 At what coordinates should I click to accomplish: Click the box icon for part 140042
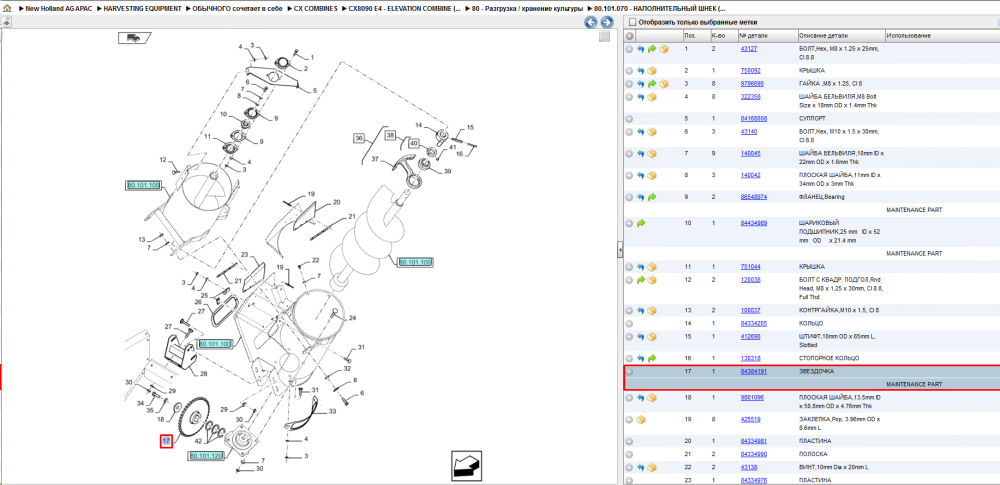(x=652, y=175)
